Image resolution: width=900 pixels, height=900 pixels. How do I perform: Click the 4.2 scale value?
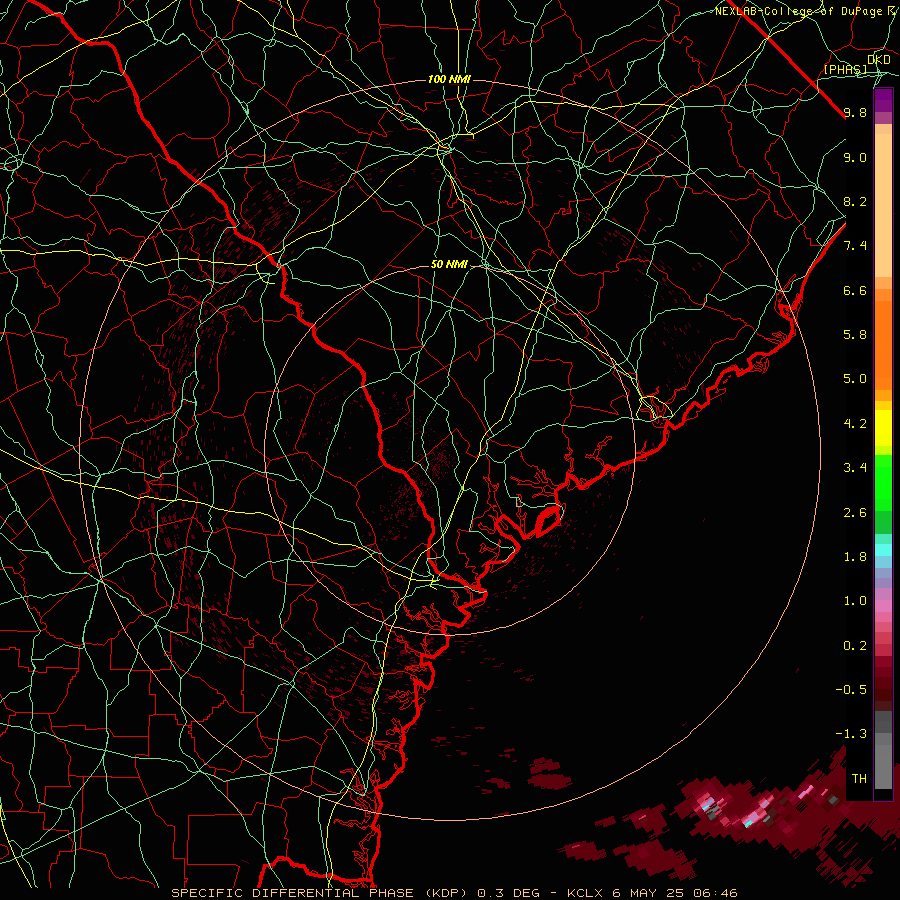click(855, 424)
